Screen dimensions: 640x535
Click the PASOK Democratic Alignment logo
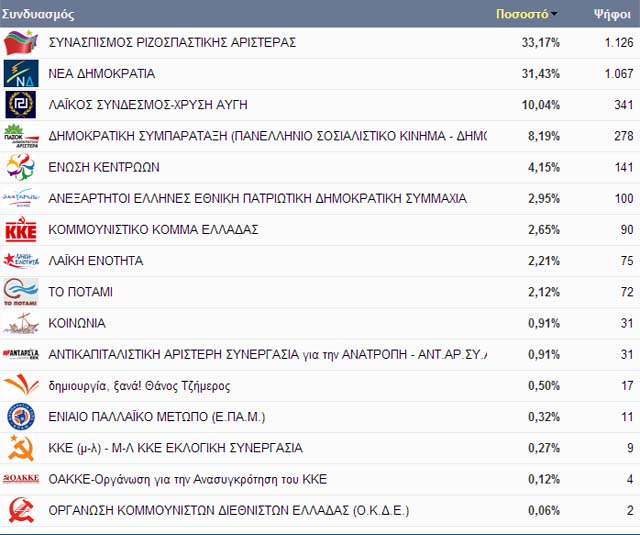coord(21,136)
